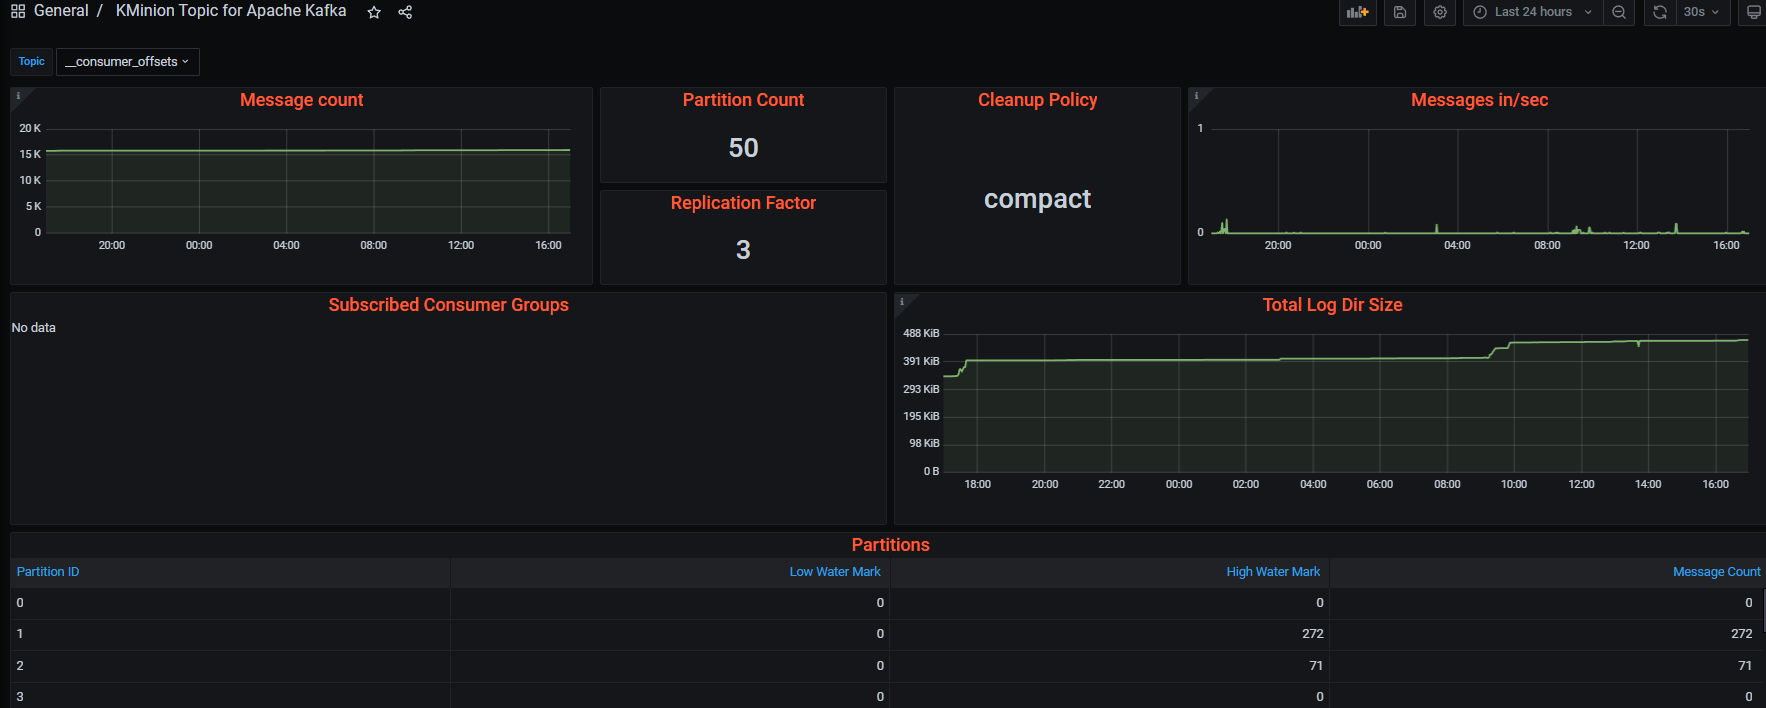1766x708 pixels.
Task: Open Subscribed Consumer Groups panel title menu
Action: tap(448, 305)
